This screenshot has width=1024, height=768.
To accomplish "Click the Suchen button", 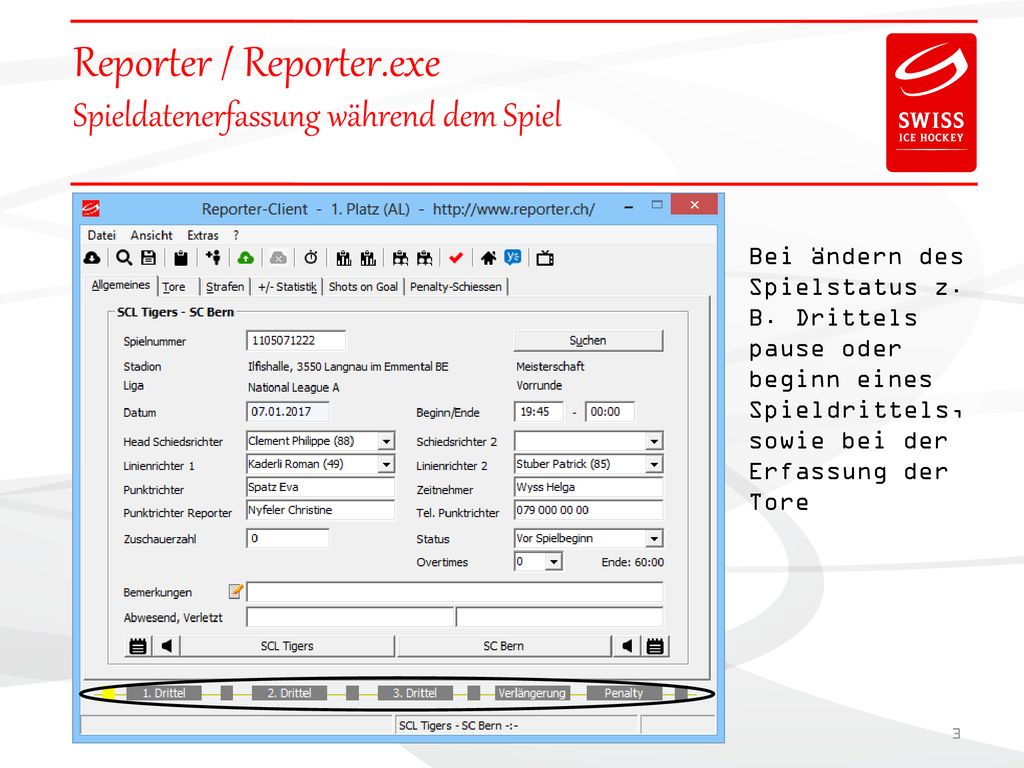I will tap(588, 340).
